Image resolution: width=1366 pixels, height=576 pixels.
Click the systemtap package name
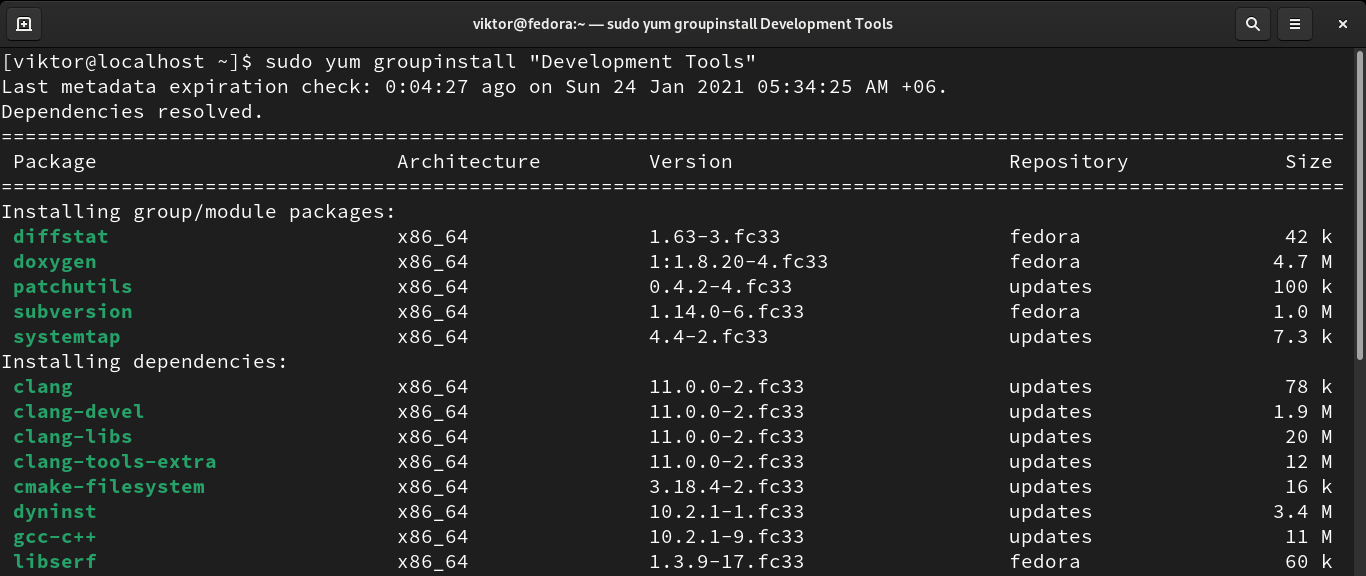(x=72, y=337)
